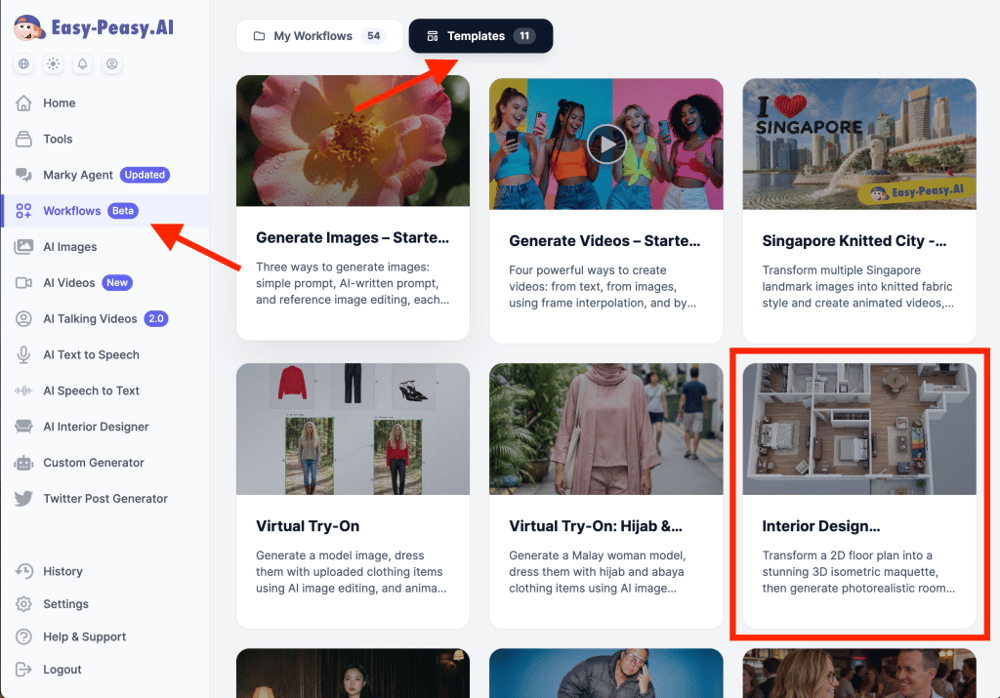
Task: Play the Generate Videos preview
Action: point(606,144)
